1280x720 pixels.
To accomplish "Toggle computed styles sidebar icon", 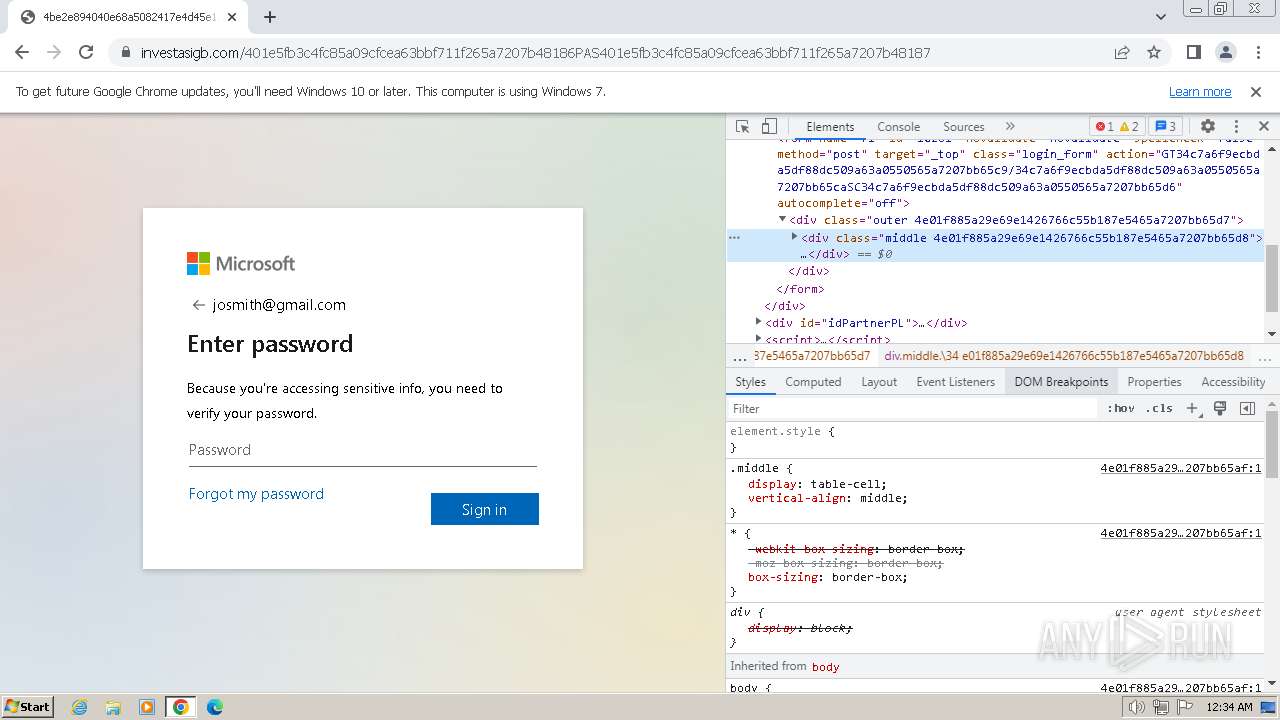I will pyautogui.click(x=1247, y=408).
